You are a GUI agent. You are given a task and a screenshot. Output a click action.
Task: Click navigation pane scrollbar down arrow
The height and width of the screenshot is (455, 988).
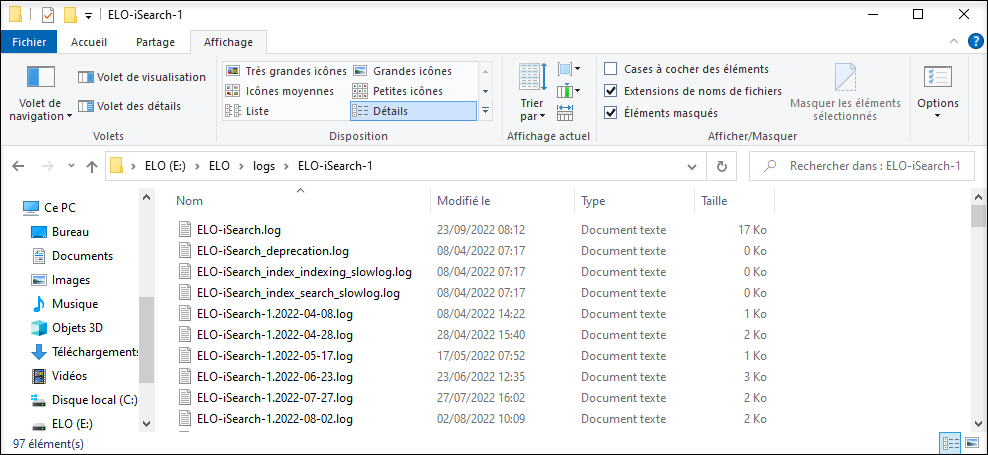(146, 423)
